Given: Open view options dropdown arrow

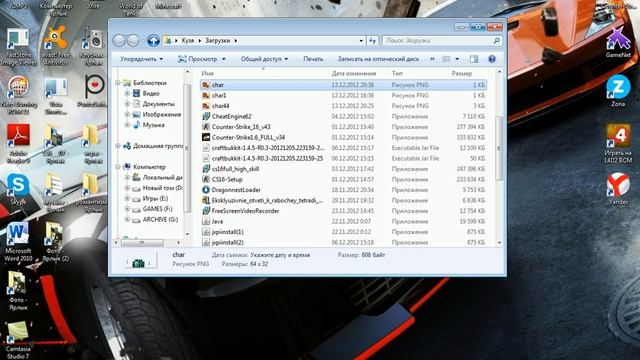Looking at the screenshot, I should pyautogui.click(x=457, y=59).
